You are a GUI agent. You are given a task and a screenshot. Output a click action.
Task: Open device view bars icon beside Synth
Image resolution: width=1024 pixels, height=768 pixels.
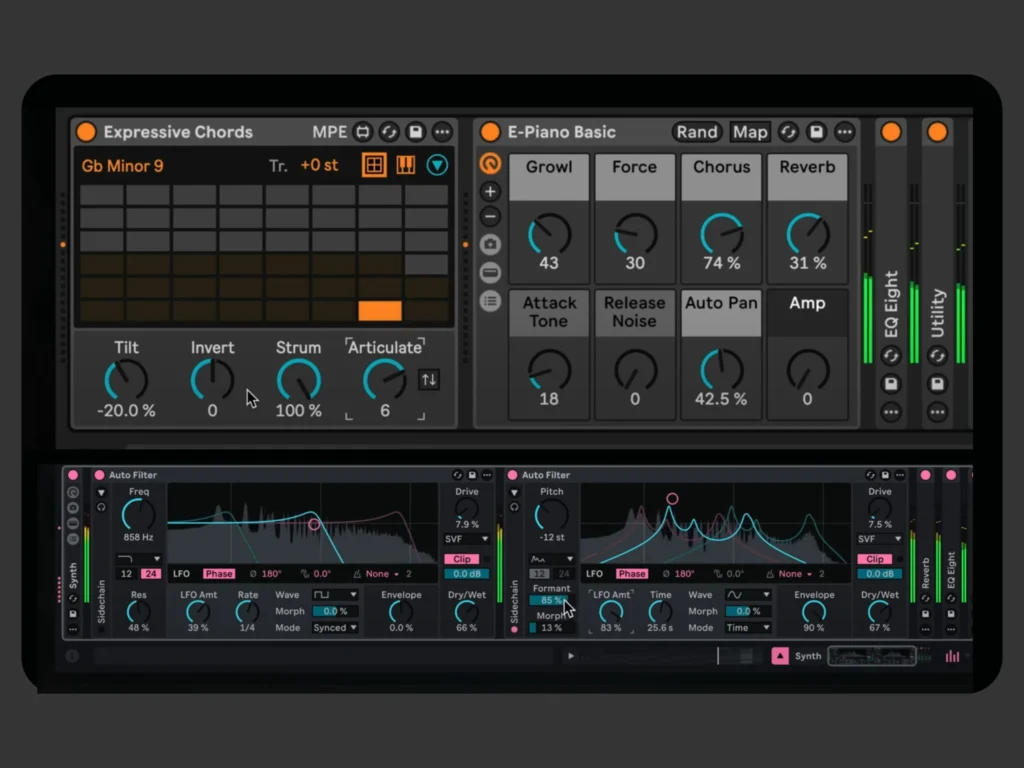[x=952, y=656]
